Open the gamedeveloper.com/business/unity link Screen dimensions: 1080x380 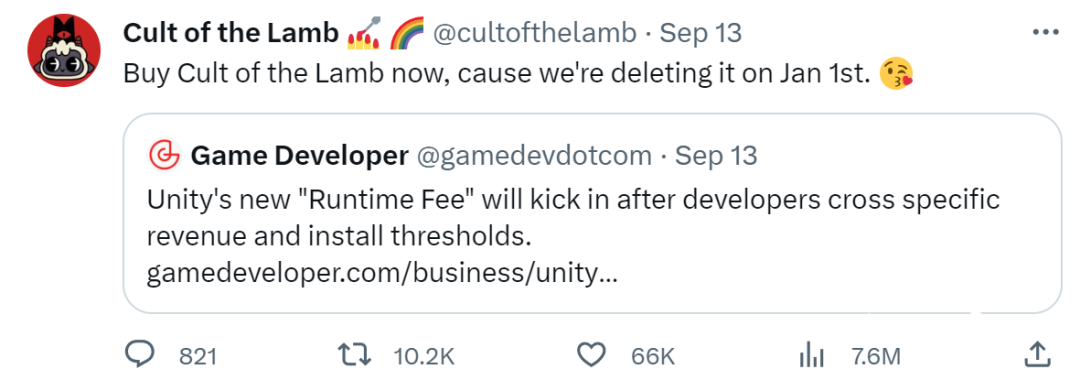point(382,275)
